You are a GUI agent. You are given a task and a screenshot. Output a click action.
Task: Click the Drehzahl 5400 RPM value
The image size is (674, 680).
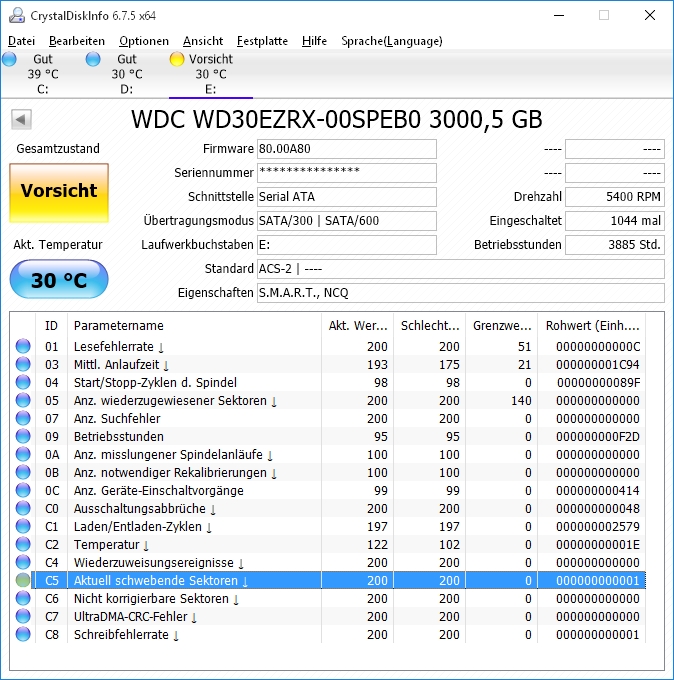[x=615, y=197]
